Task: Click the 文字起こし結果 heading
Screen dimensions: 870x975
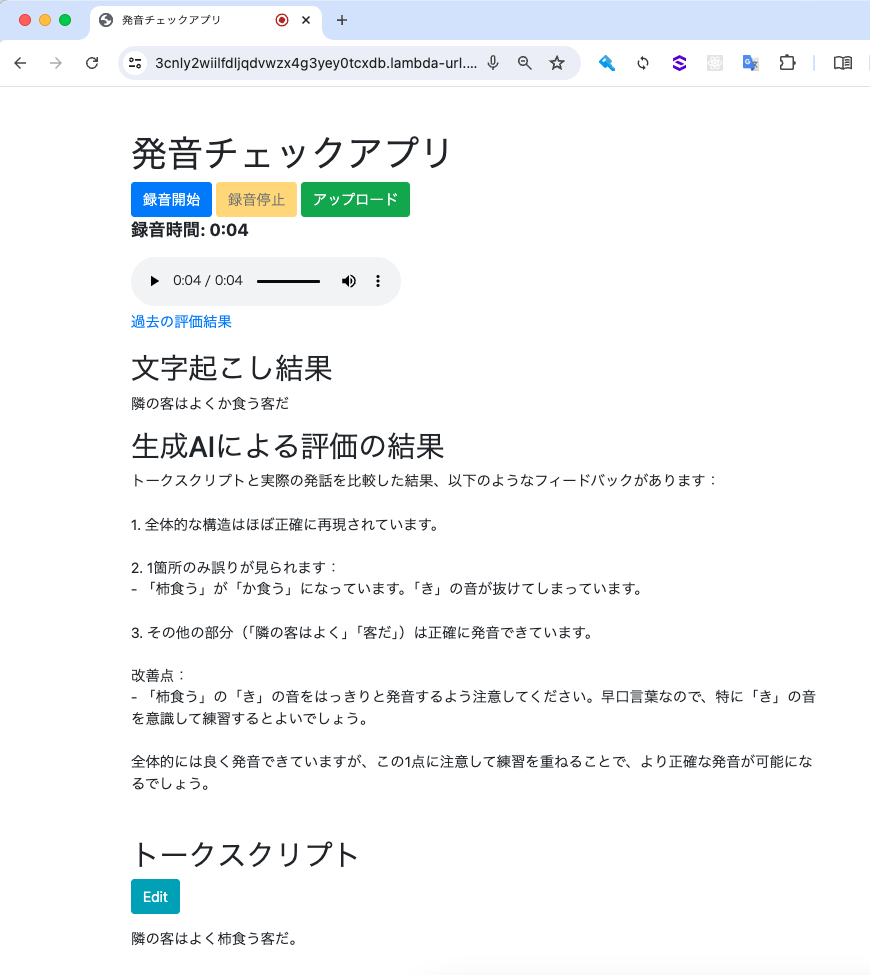Action: pos(231,368)
